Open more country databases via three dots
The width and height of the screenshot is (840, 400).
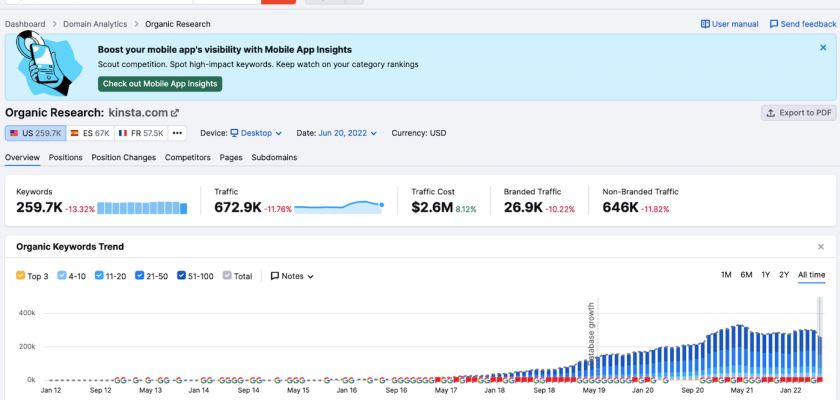click(177, 133)
